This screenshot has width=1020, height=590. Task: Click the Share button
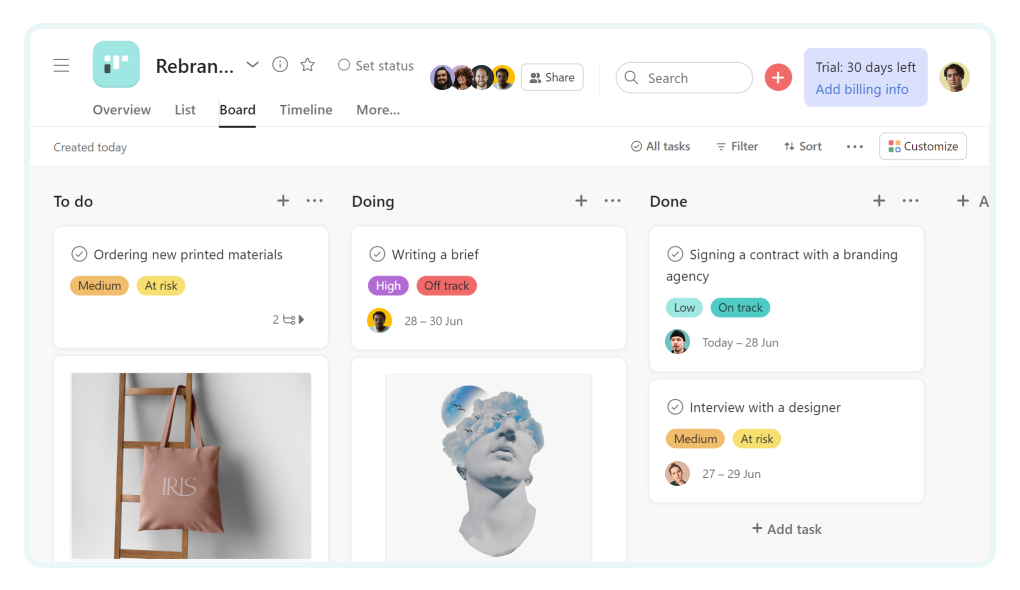click(552, 77)
